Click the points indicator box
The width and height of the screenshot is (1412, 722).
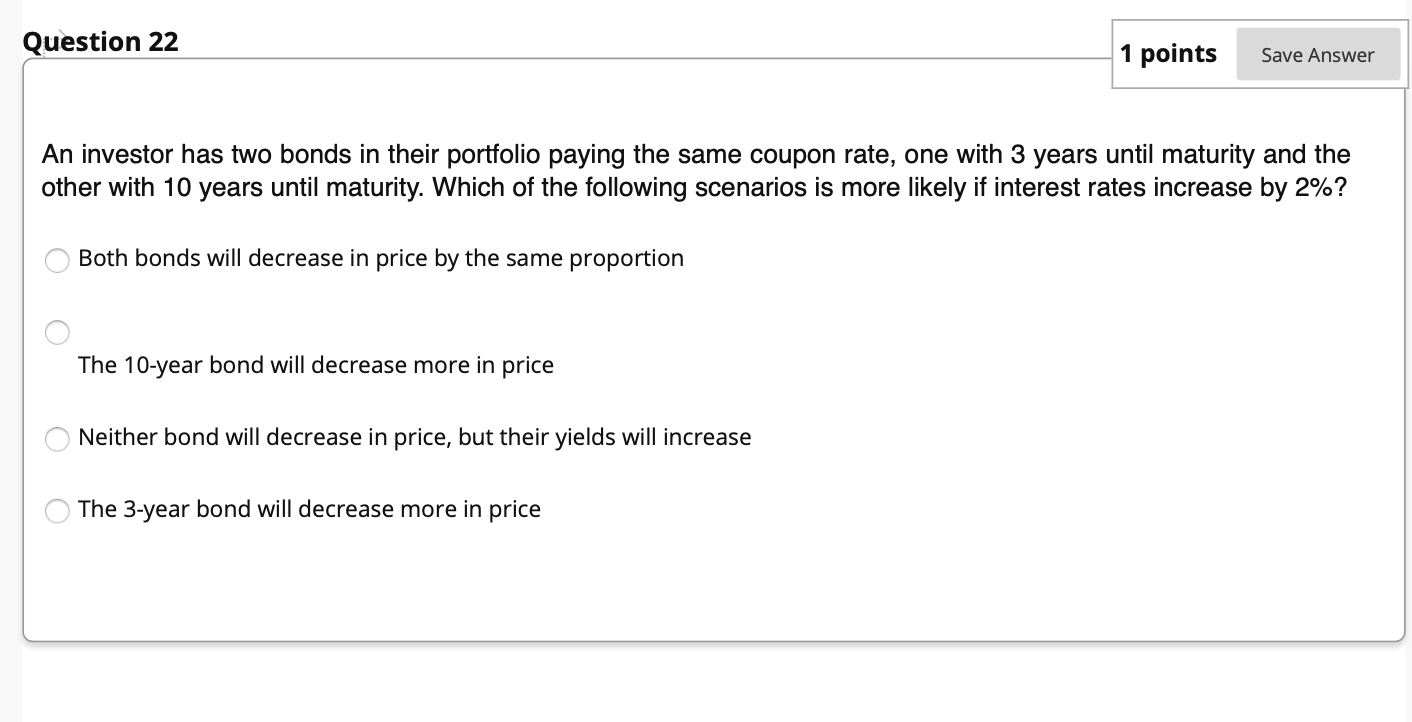tap(1169, 54)
